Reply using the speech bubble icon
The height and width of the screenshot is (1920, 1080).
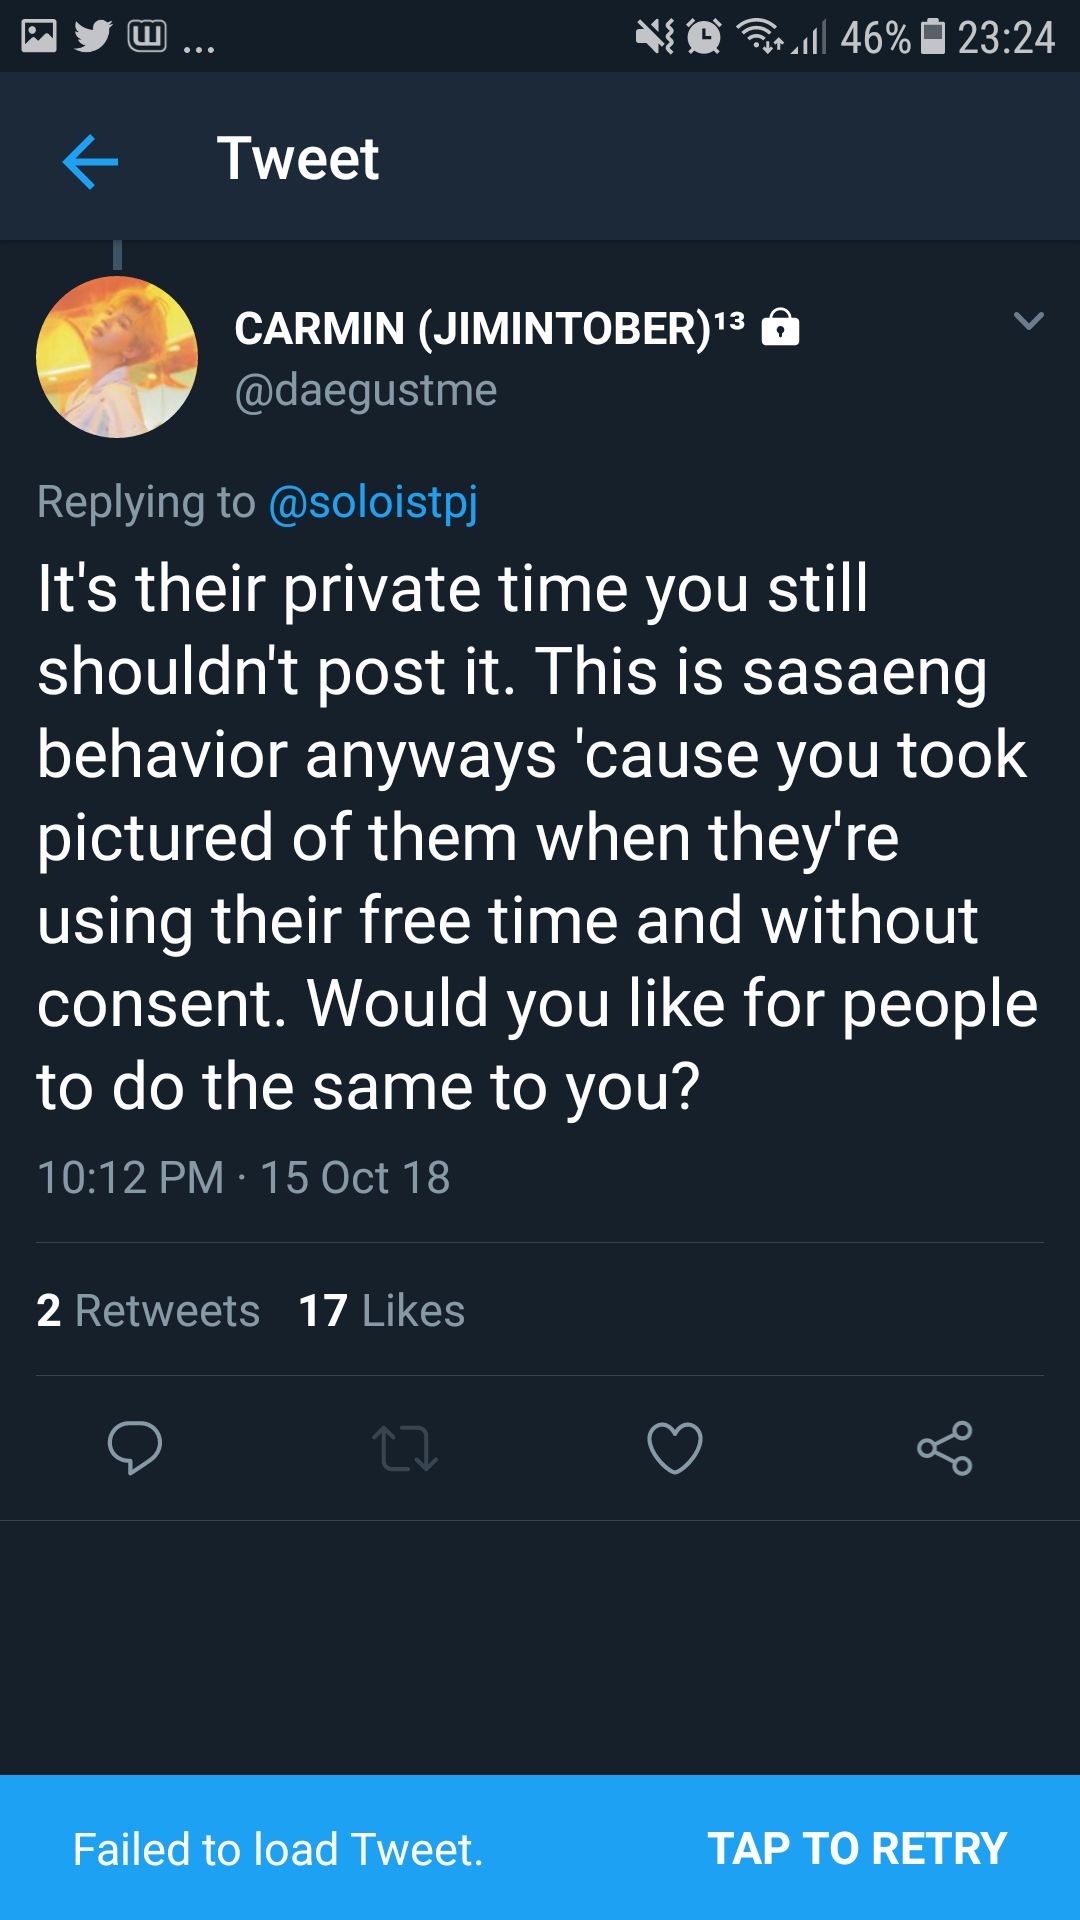pyautogui.click(x=135, y=1447)
